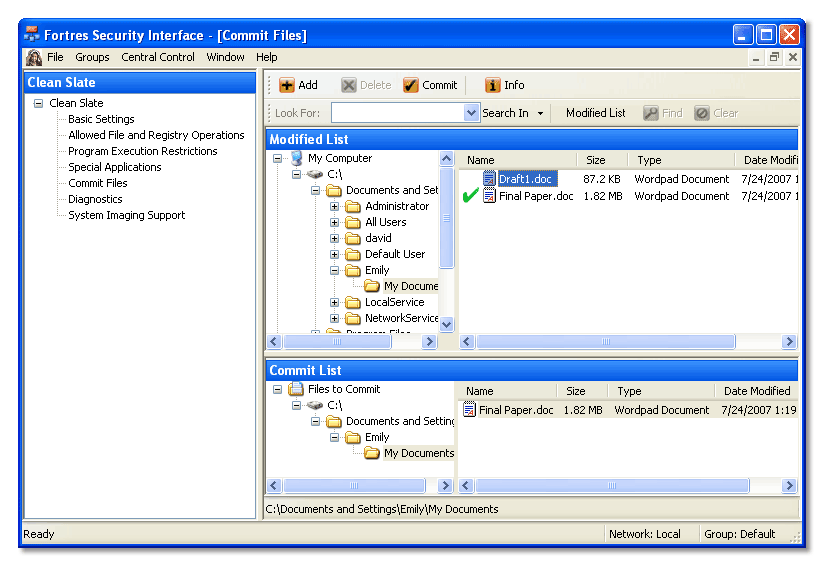Viewport: 832px width, 574px height.
Task: Click the Find button
Action: (x=663, y=113)
